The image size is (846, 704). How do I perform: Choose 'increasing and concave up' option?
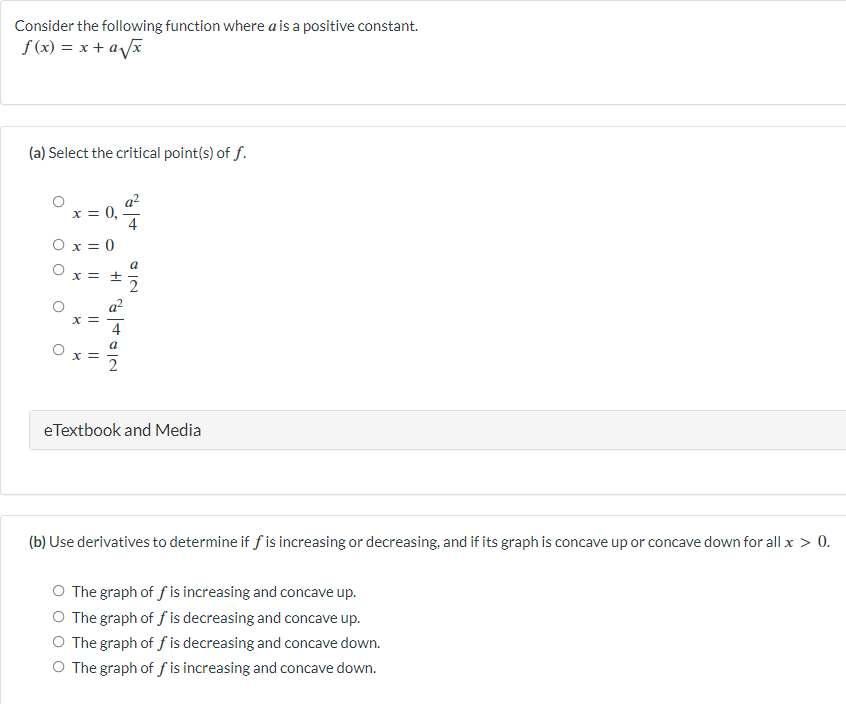coord(58,590)
